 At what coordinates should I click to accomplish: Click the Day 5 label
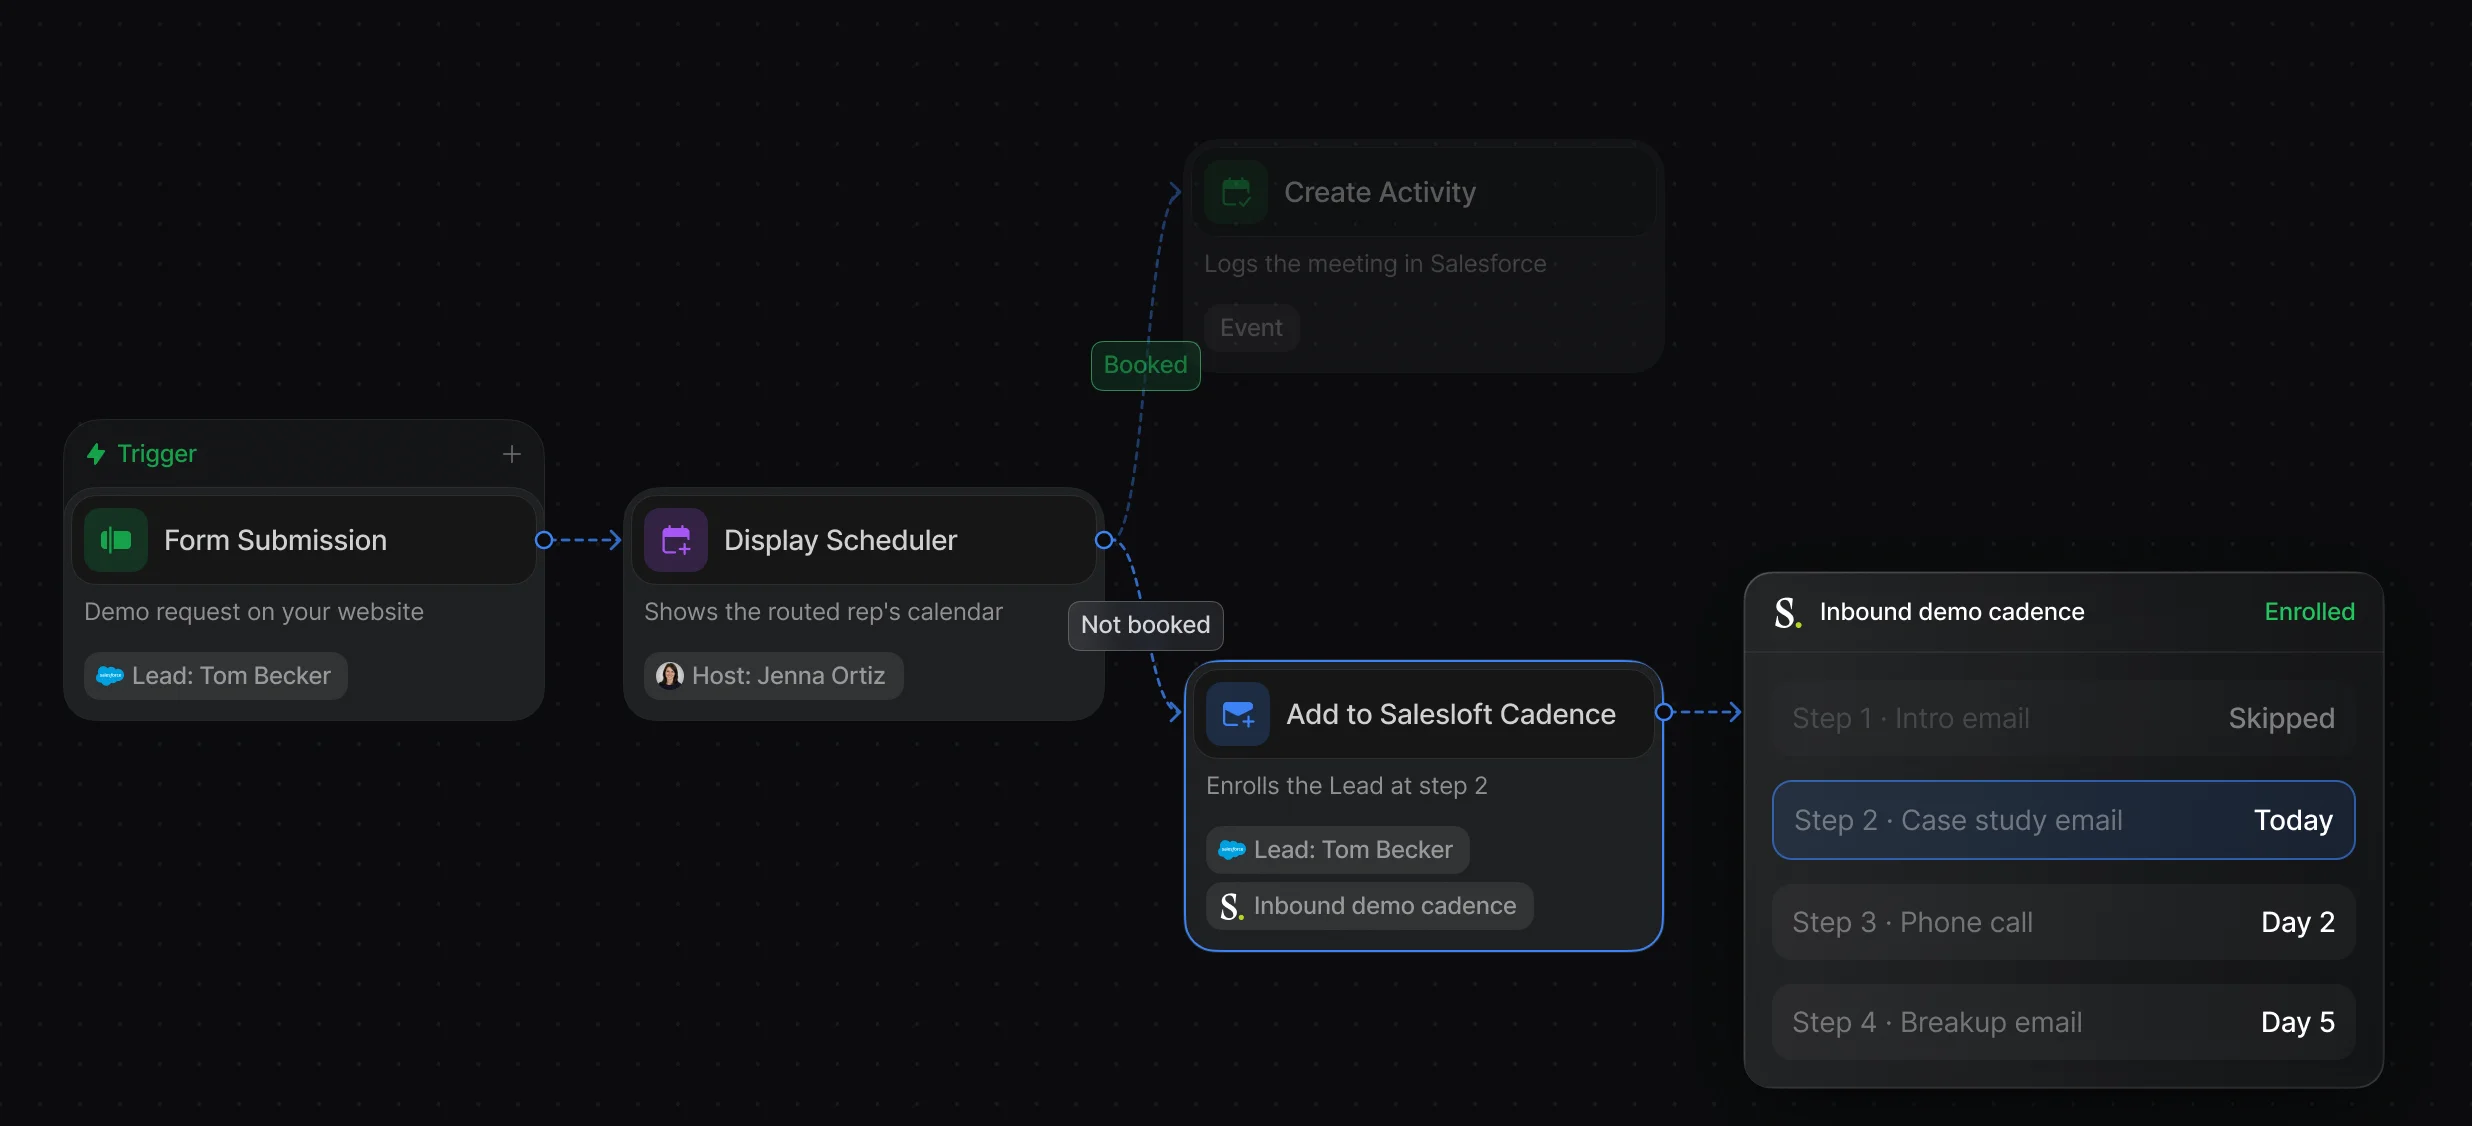point(2298,1022)
